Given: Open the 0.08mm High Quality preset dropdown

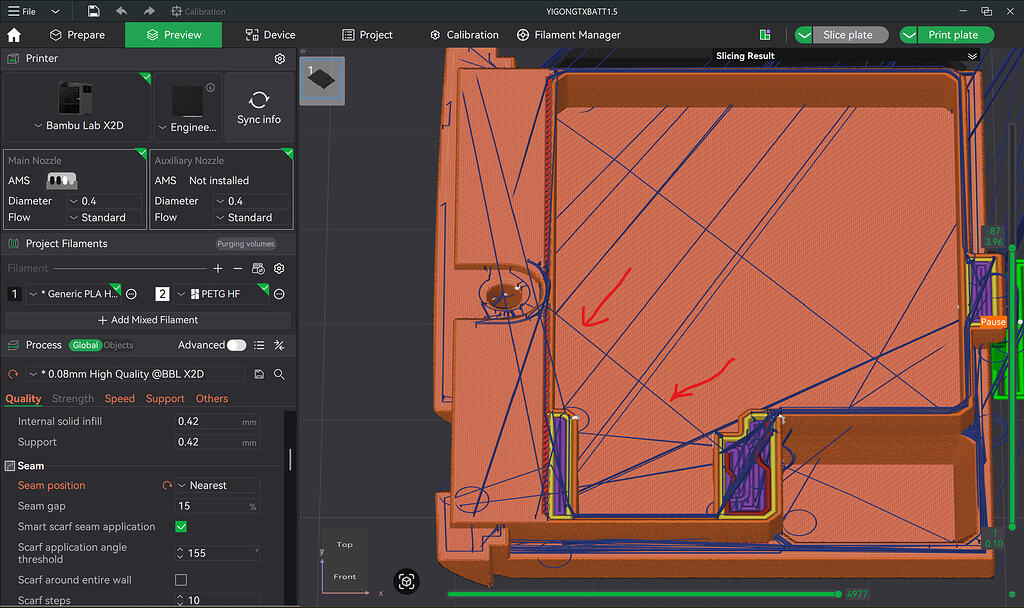Looking at the screenshot, I should tap(135, 374).
